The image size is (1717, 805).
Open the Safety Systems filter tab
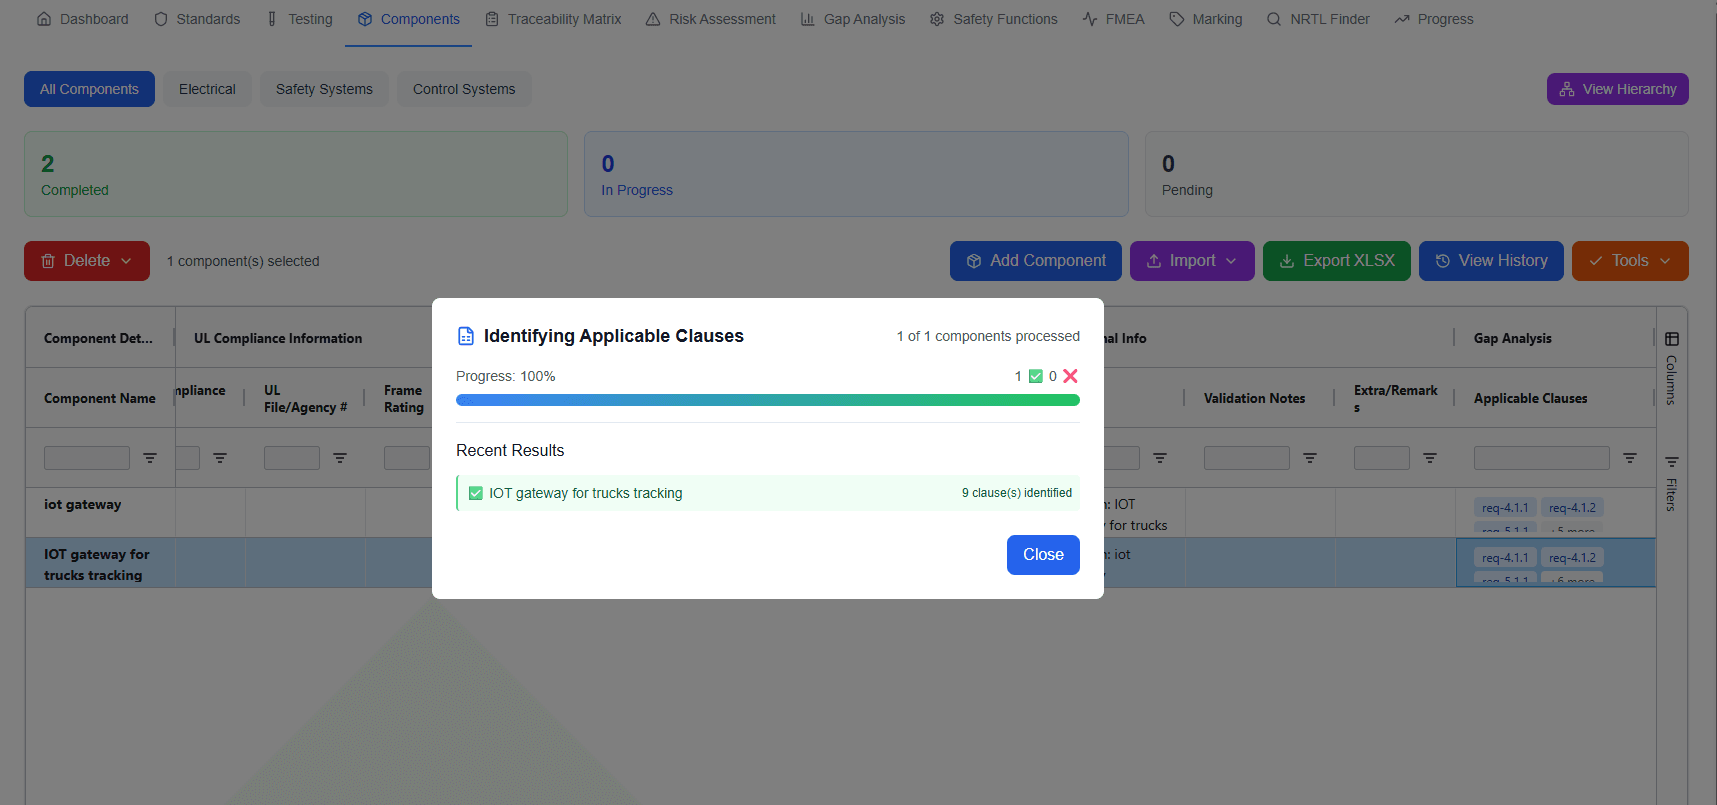pyautogui.click(x=324, y=89)
